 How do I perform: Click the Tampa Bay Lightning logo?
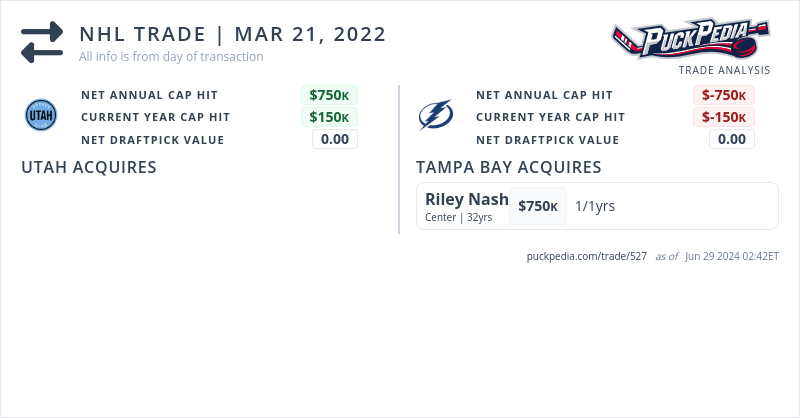click(436, 117)
